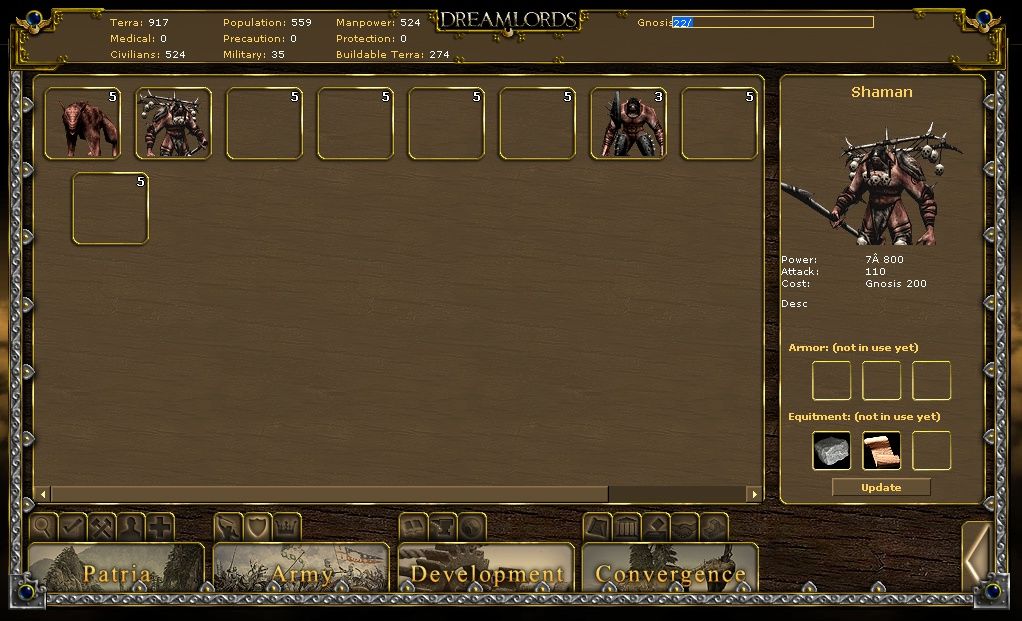
Task: Select the crown icon above Army
Action: coord(287,526)
